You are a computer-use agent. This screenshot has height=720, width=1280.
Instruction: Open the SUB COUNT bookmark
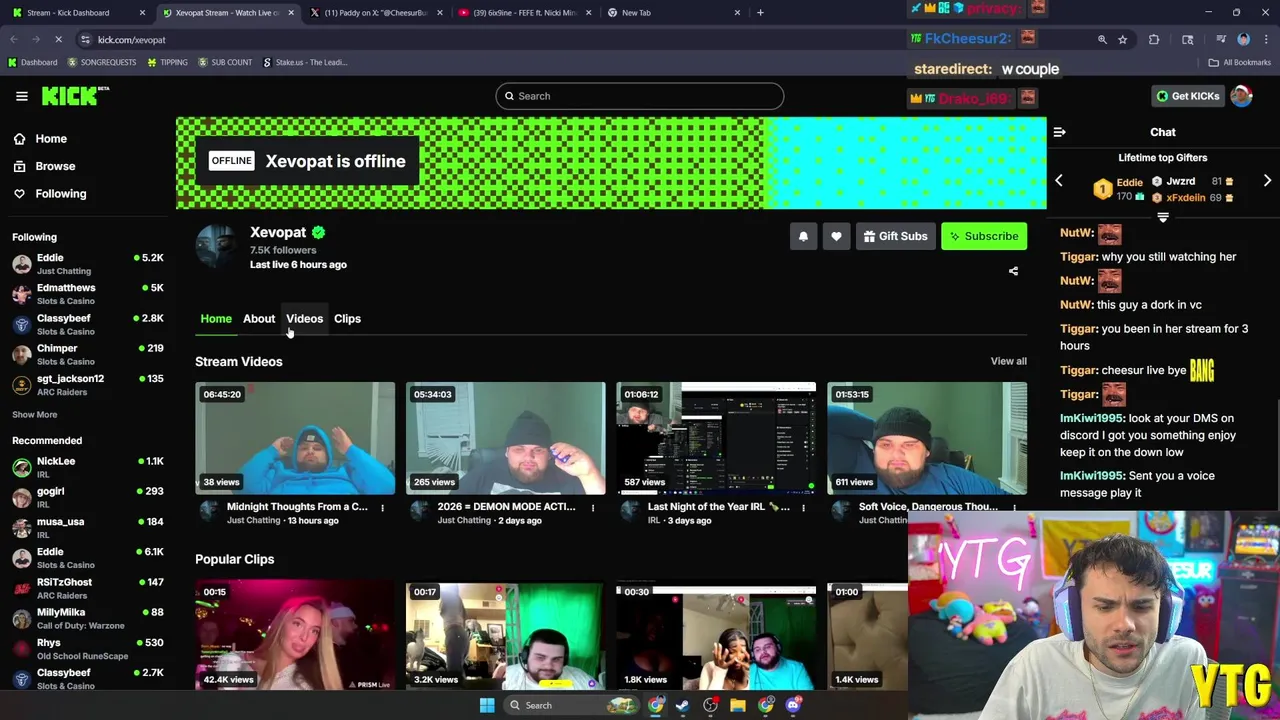tap(225, 62)
